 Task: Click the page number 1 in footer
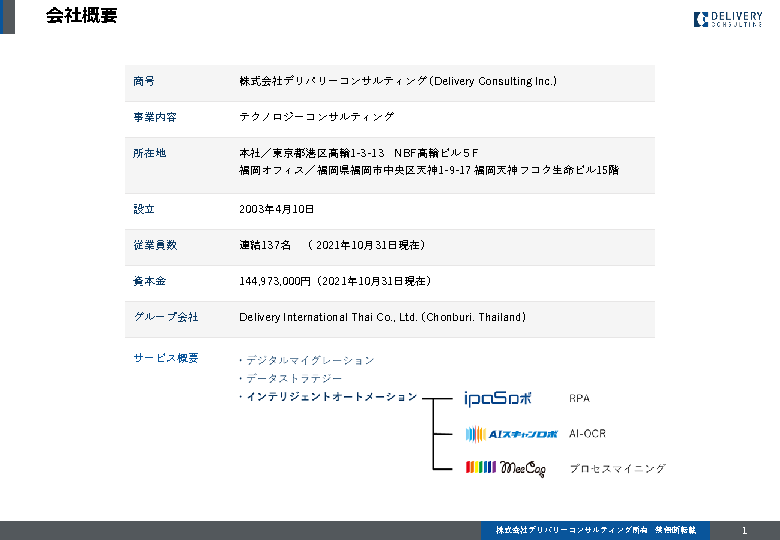[x=744, y=530]
